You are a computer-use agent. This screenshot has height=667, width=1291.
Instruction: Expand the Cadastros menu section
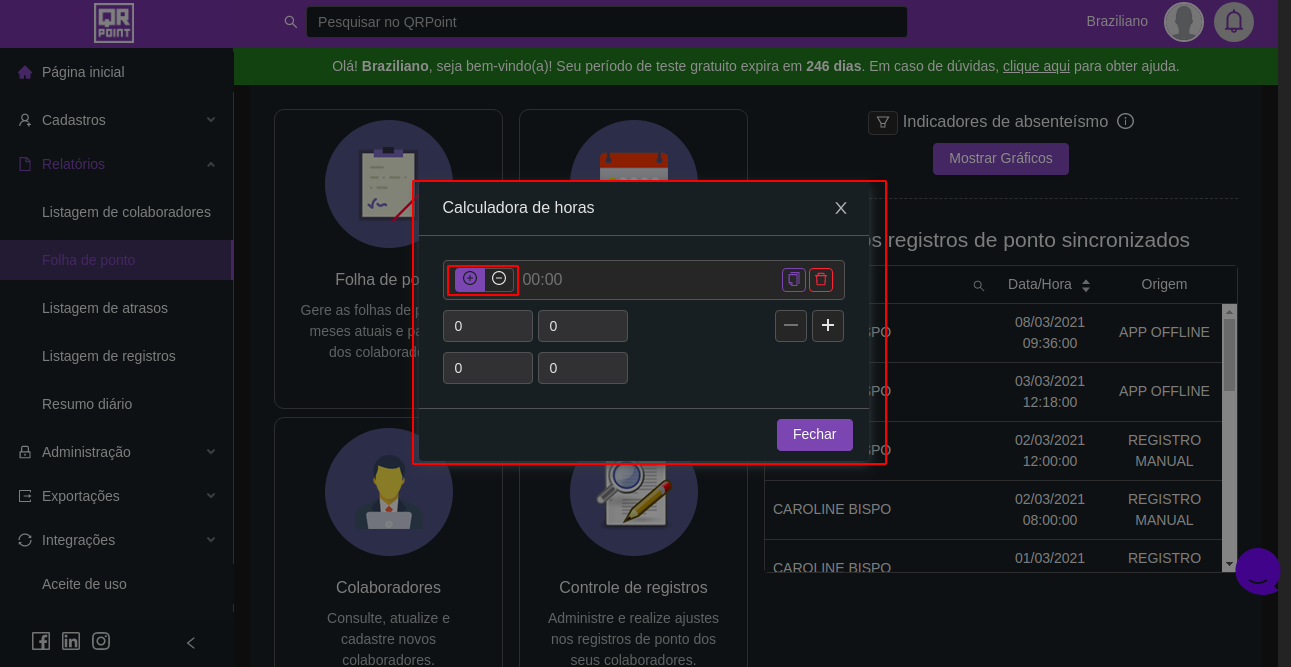pos(116,120)
